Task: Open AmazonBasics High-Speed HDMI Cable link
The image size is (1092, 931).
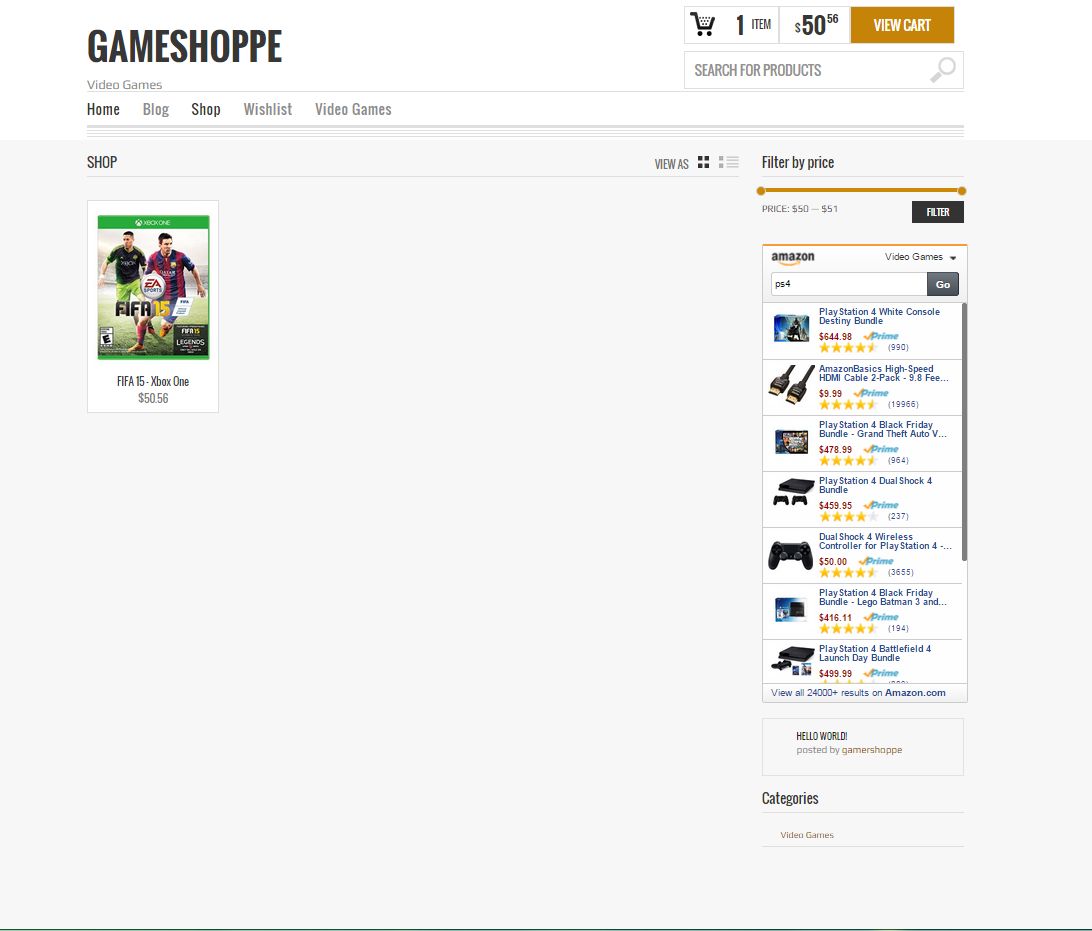Action: pos(884,373)
